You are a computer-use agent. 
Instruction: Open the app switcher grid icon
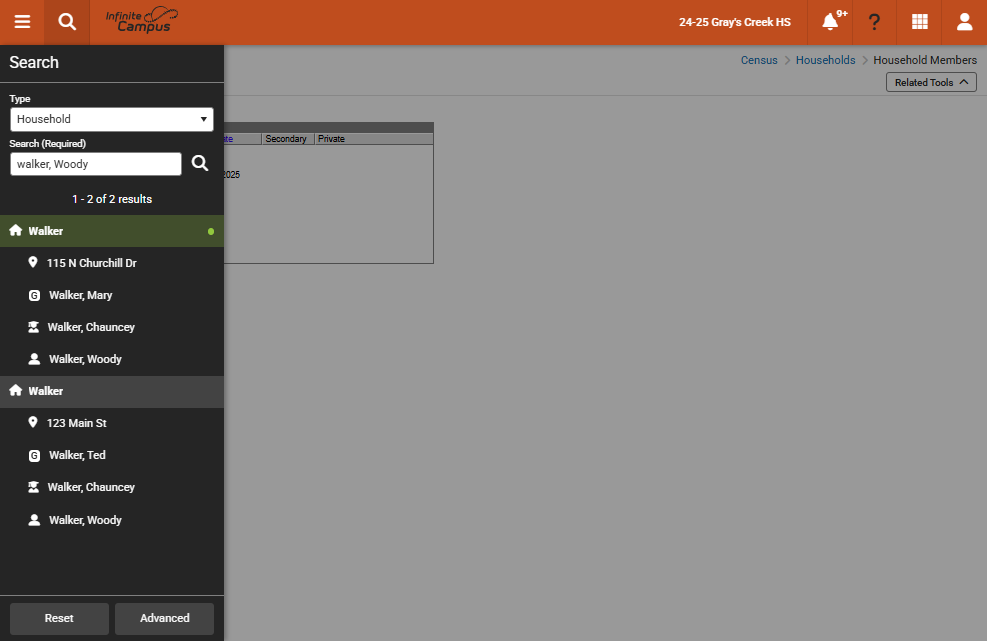pos(920,22)
